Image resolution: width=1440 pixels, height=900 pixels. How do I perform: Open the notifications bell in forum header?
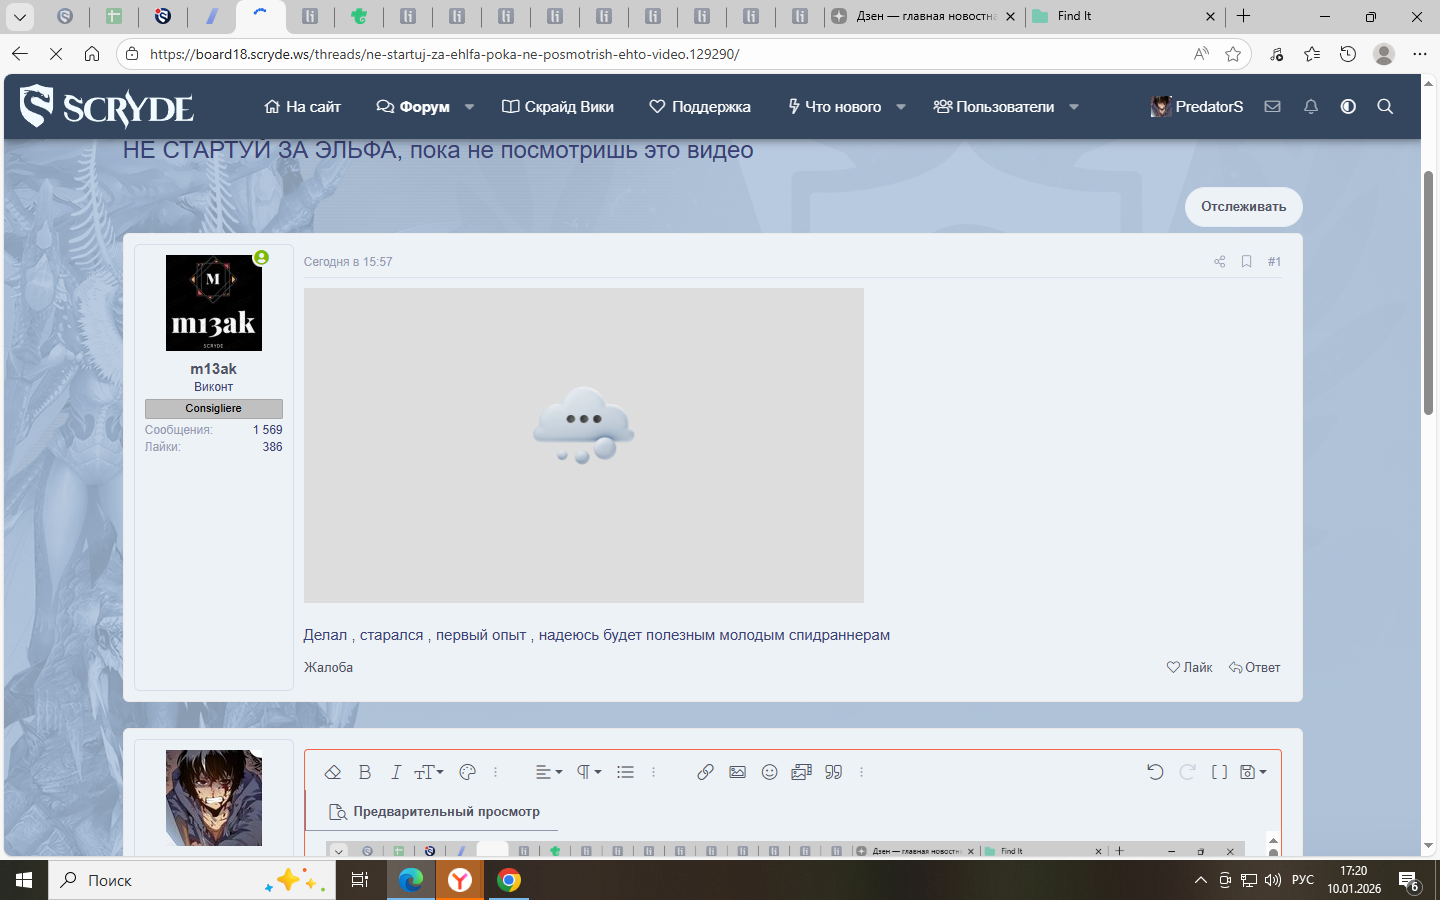coord(1310,107)
